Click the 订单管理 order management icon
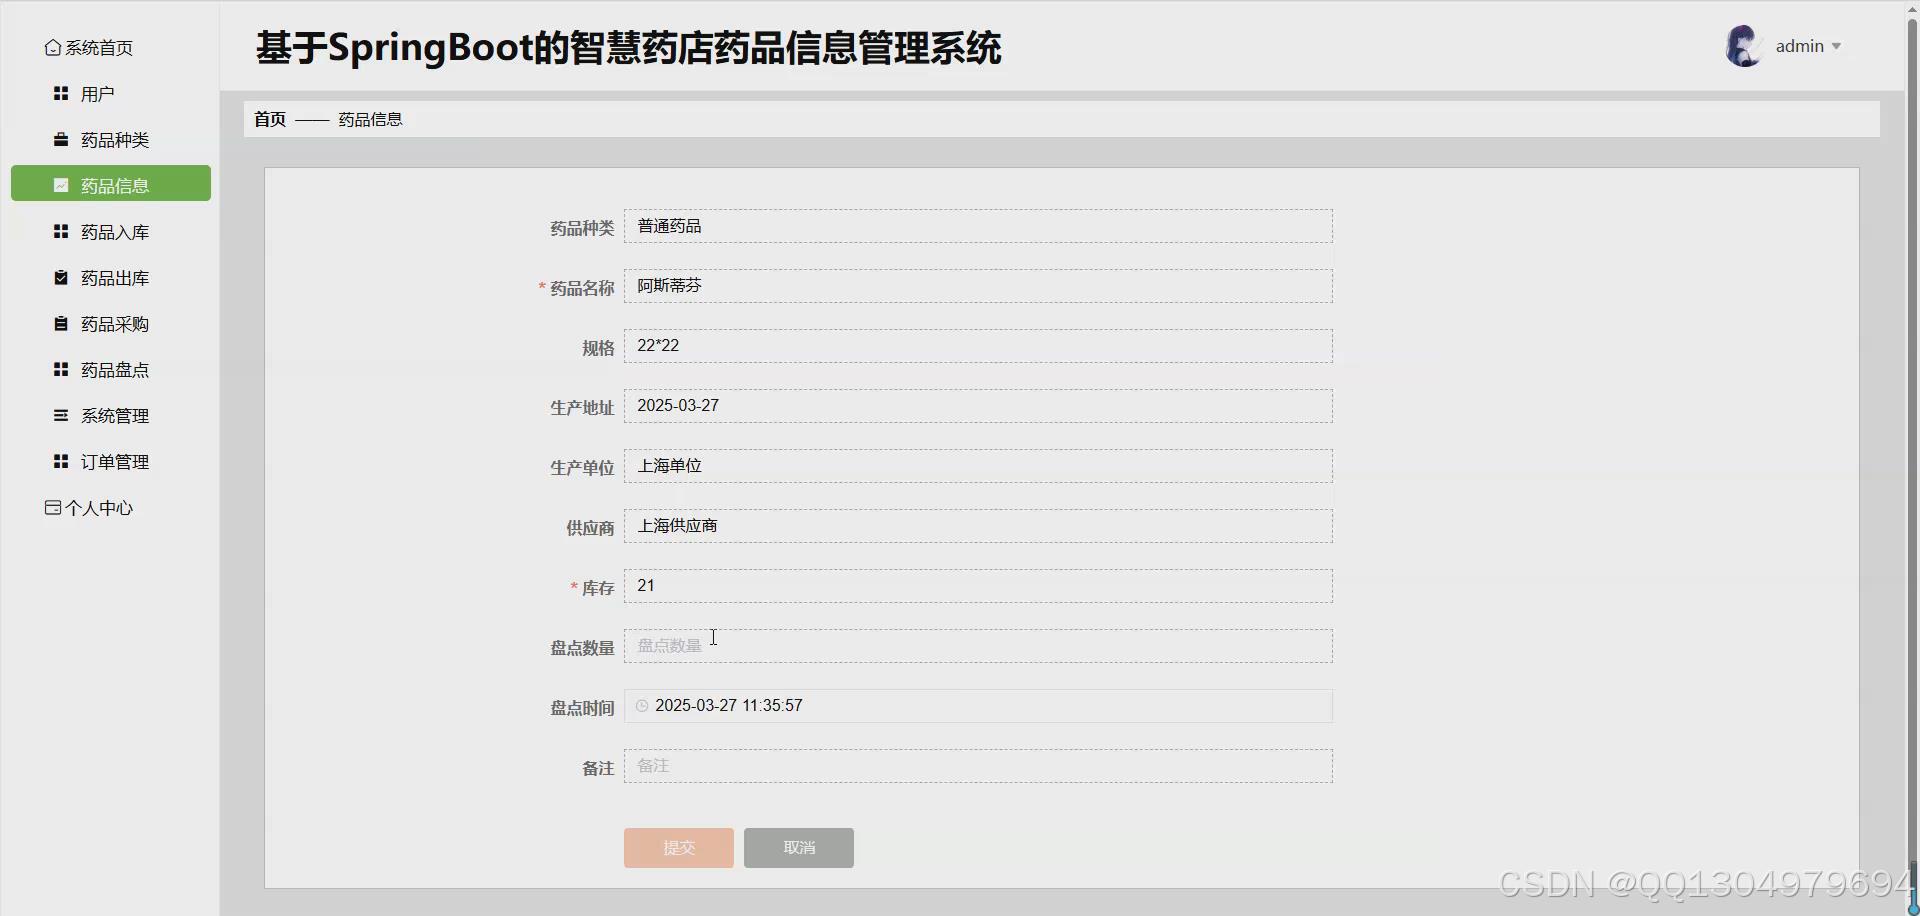Viewport: 1920px width, 916px height. 59,461
